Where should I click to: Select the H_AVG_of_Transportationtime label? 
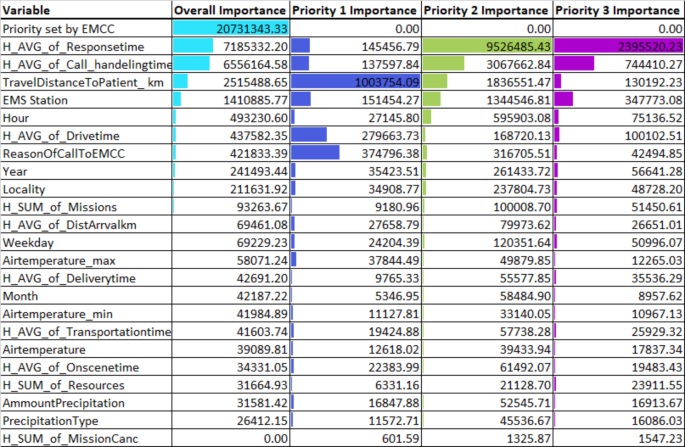click(x=87, y=332)
